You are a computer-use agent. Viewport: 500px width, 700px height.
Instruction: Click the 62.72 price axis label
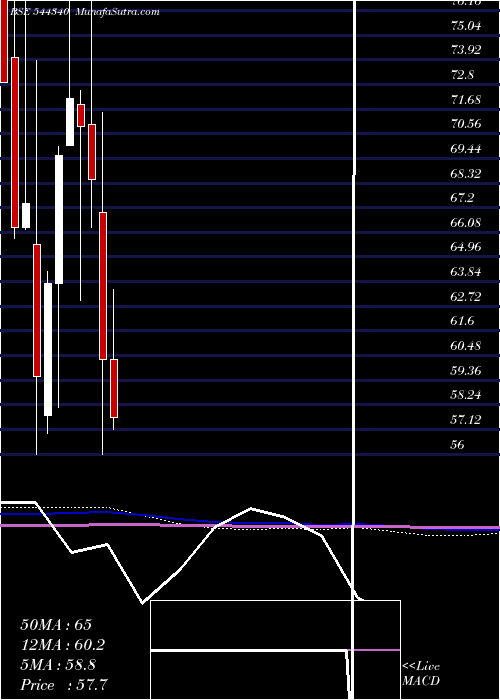pos(467,297)
